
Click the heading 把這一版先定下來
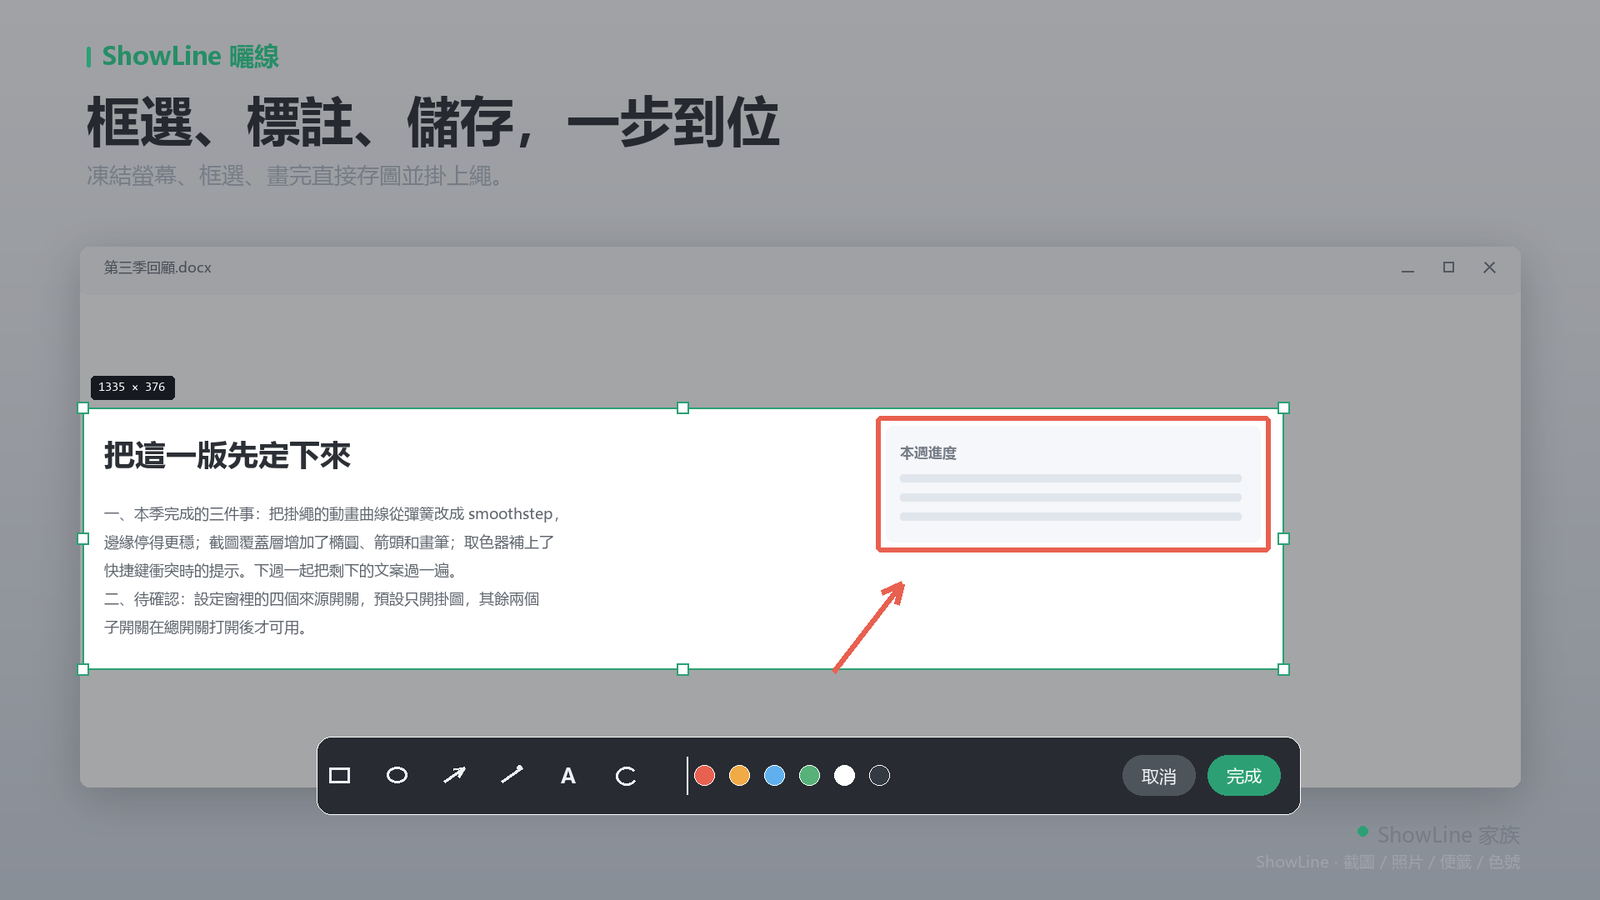[228, 456]
